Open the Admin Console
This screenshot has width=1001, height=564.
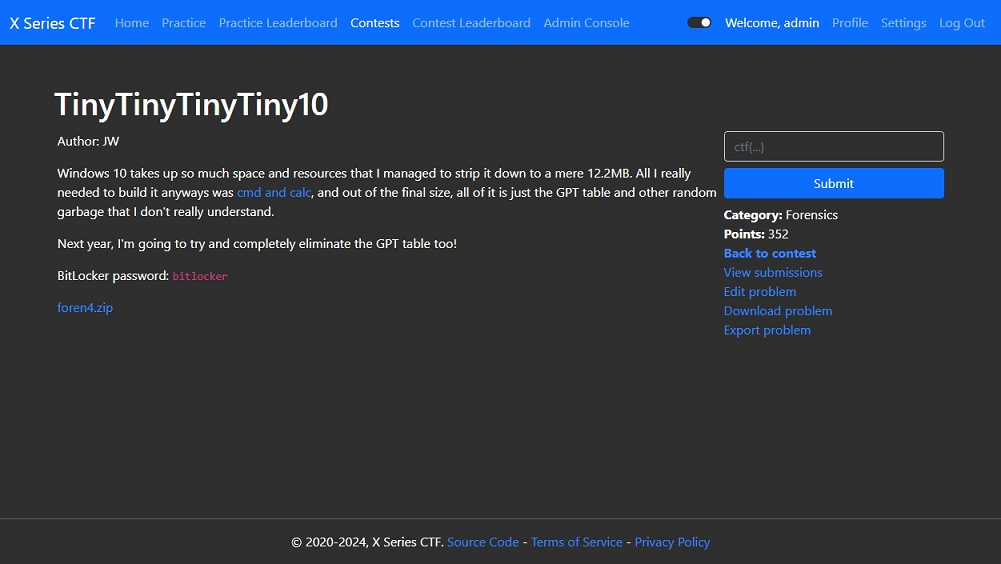(587, 23)
